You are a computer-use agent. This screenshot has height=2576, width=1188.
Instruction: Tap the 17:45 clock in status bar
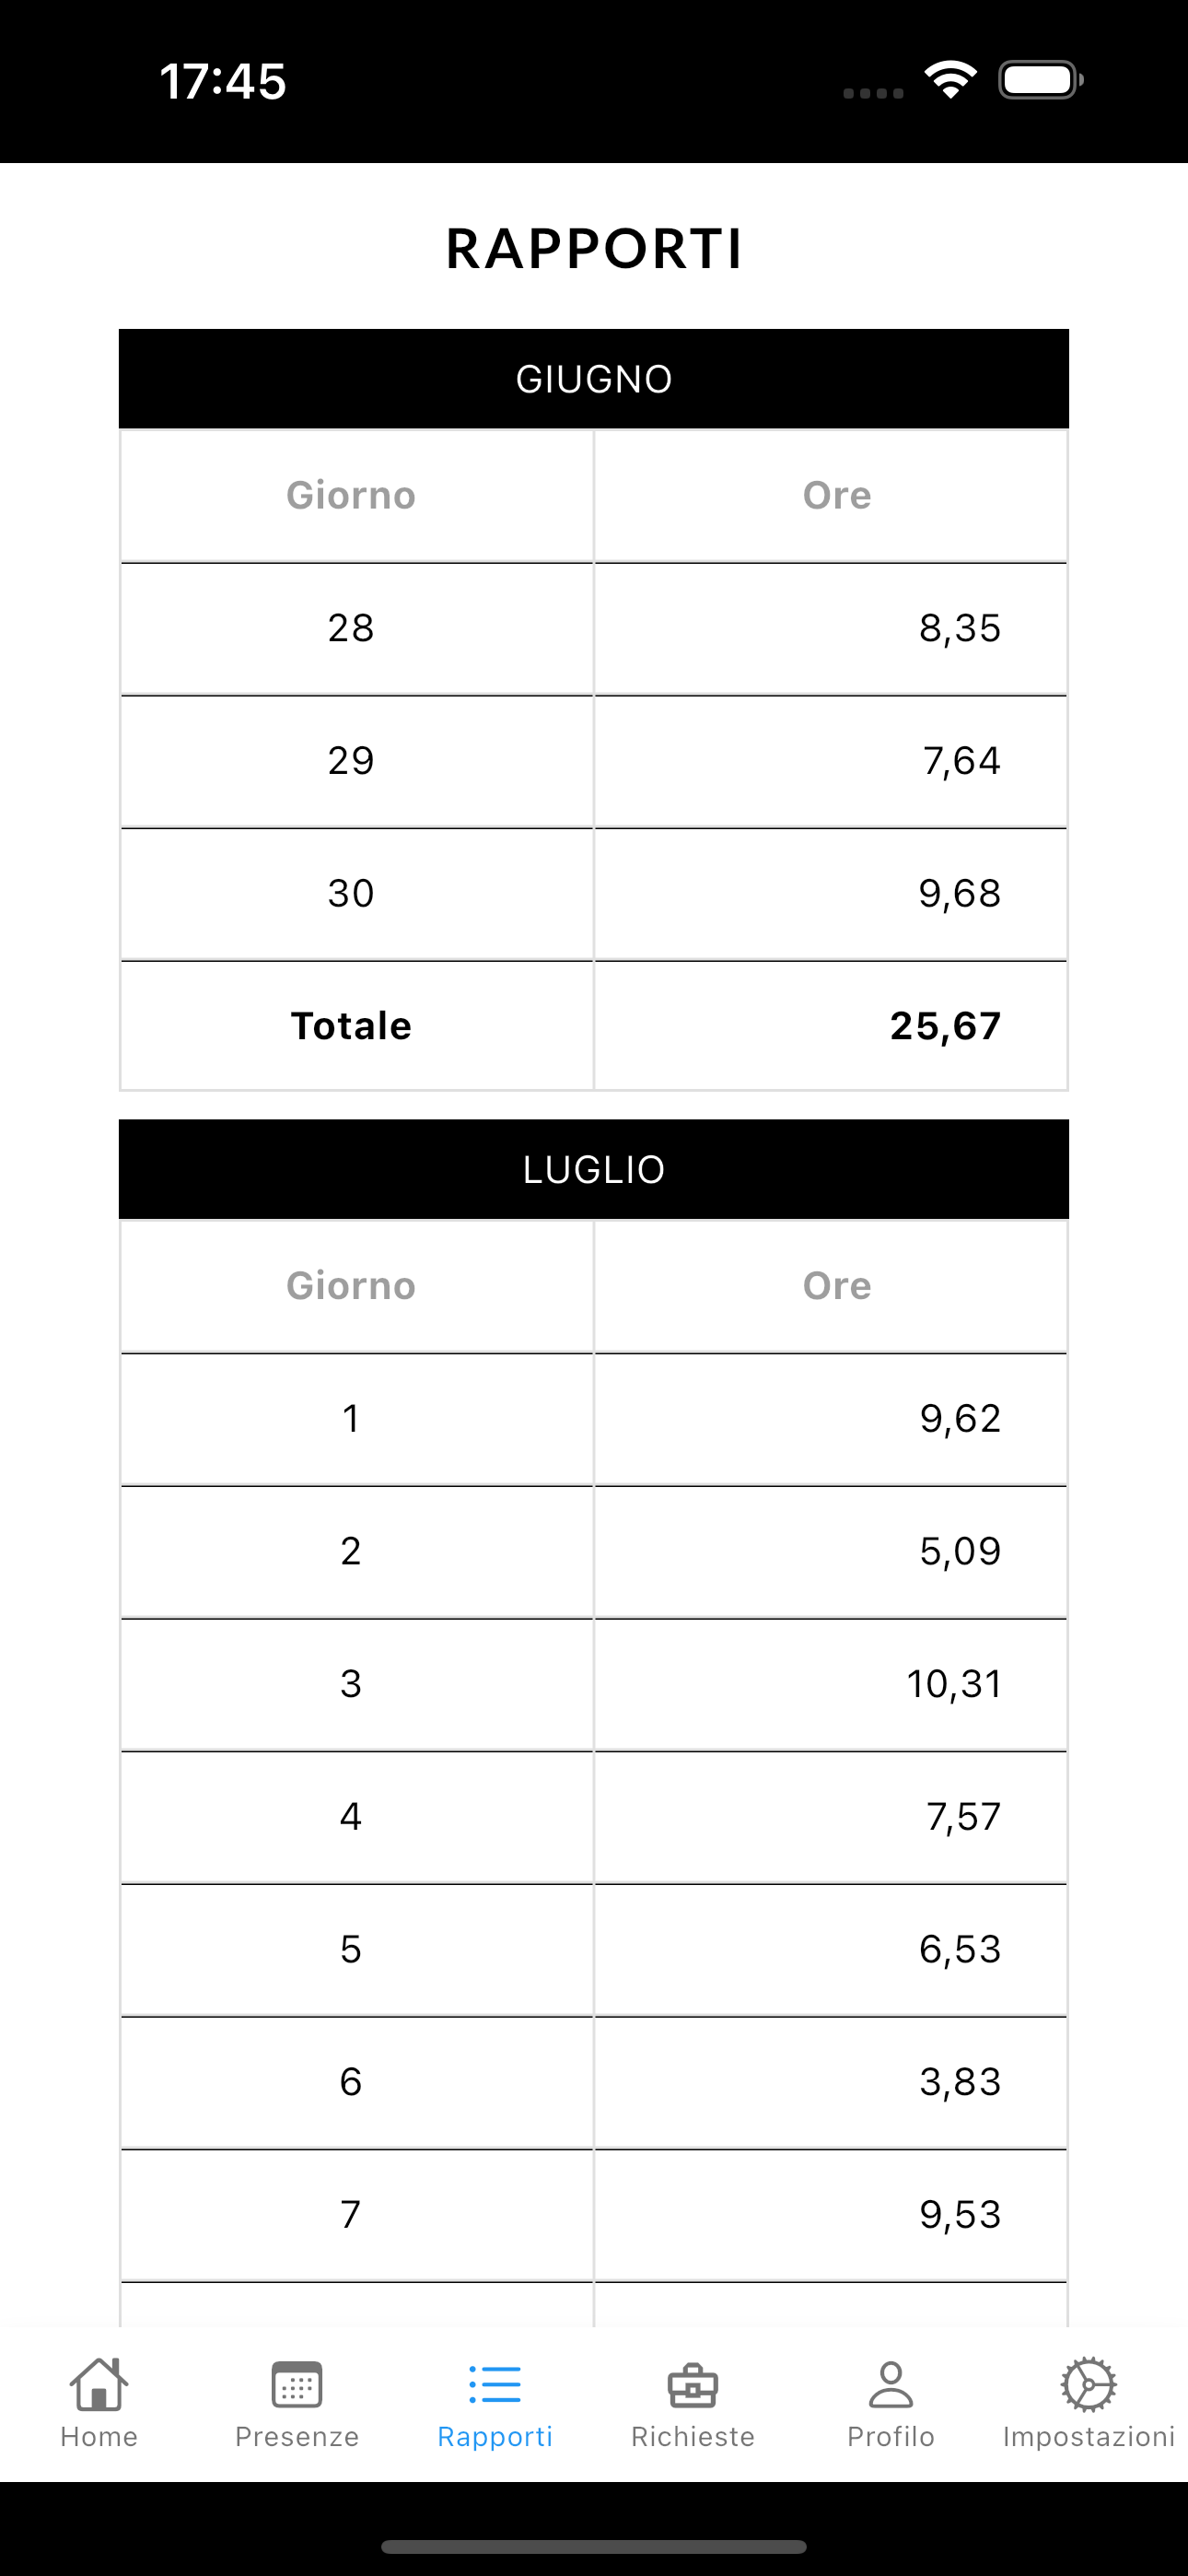coord(223,81)
